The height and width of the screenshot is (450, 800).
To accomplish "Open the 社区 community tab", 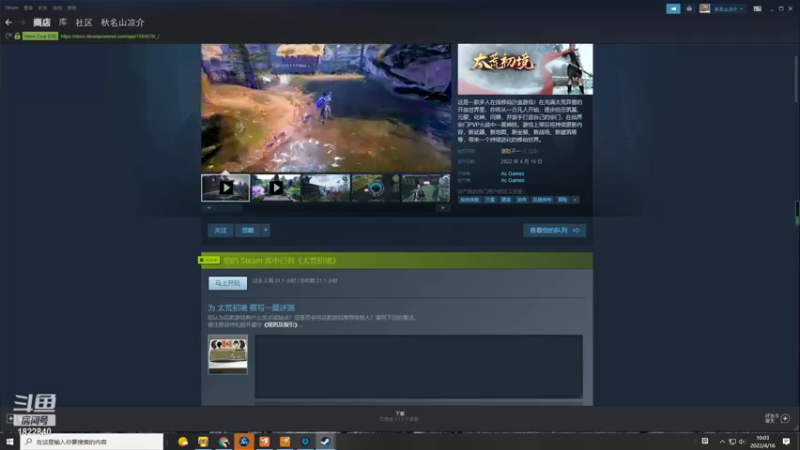I will pyautogui.click(x=84, y=22).
